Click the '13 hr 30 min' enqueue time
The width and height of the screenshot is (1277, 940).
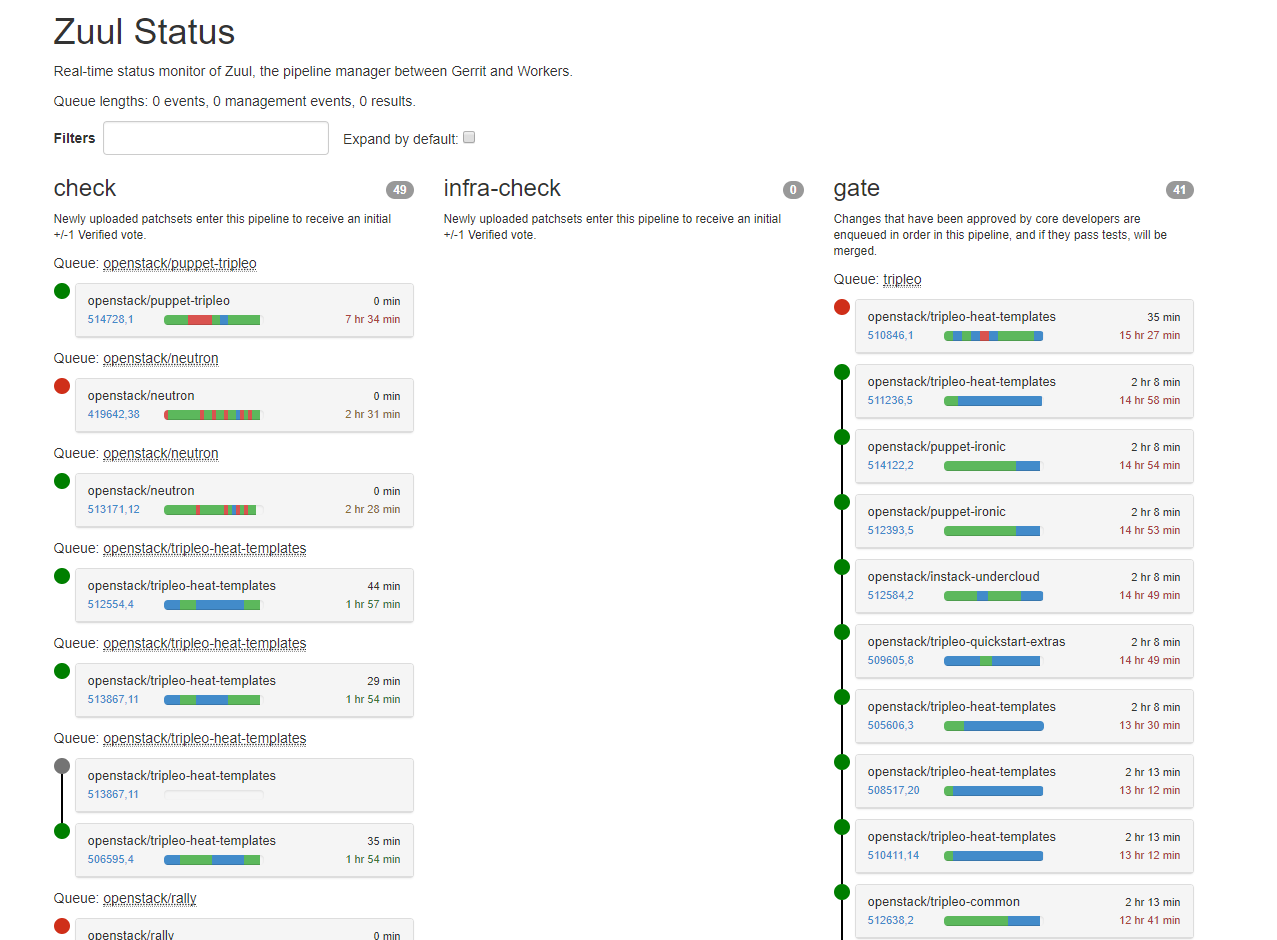tap(1150, 725)
